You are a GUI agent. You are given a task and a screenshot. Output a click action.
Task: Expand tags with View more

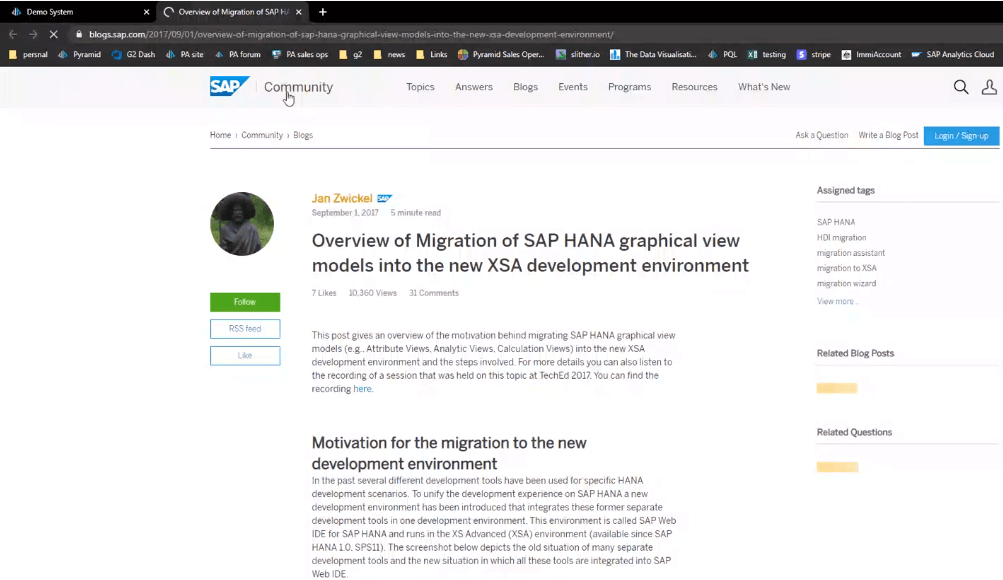[835, 301]
